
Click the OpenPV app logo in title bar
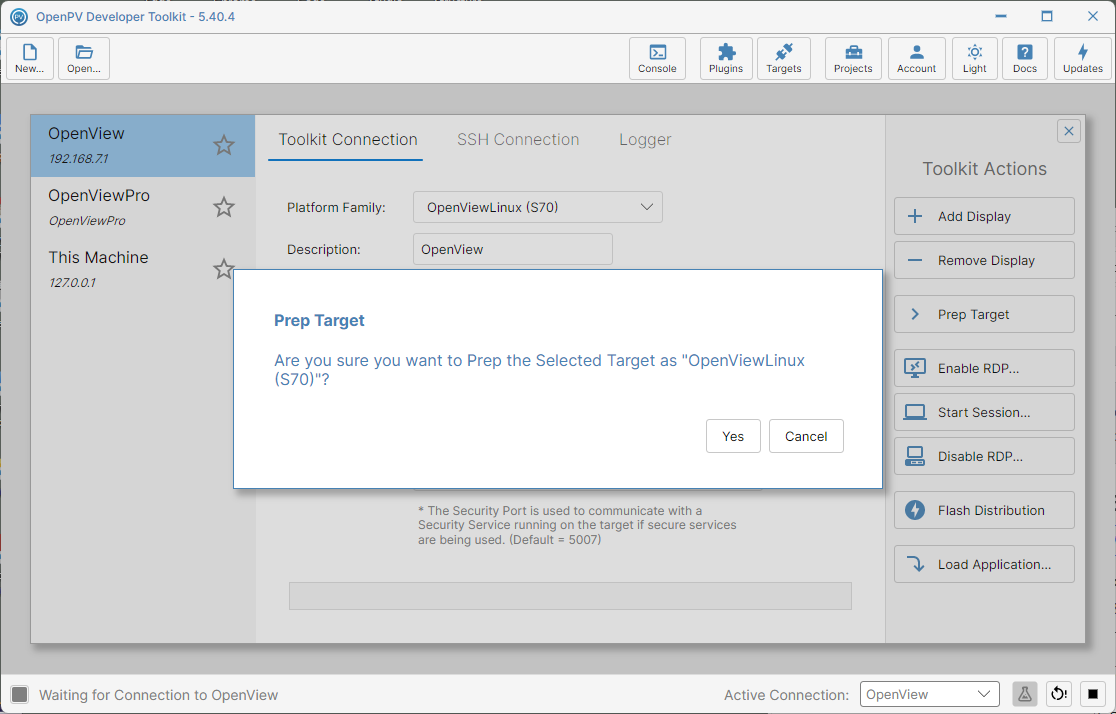(19, 16)
